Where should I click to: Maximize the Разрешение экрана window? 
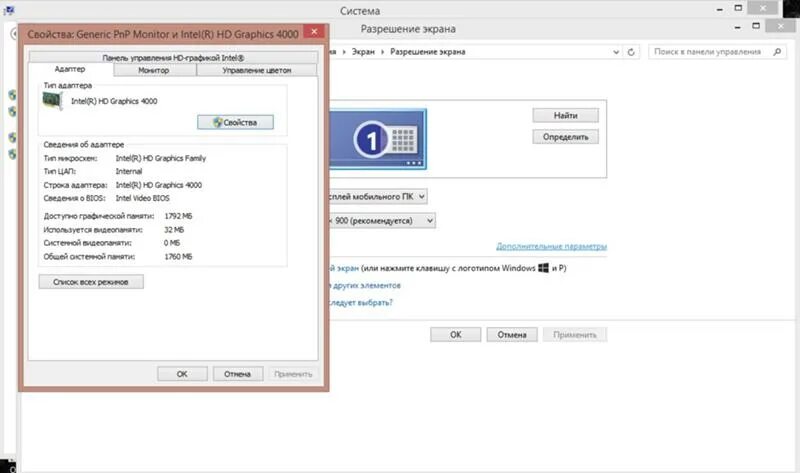[756, 26]
